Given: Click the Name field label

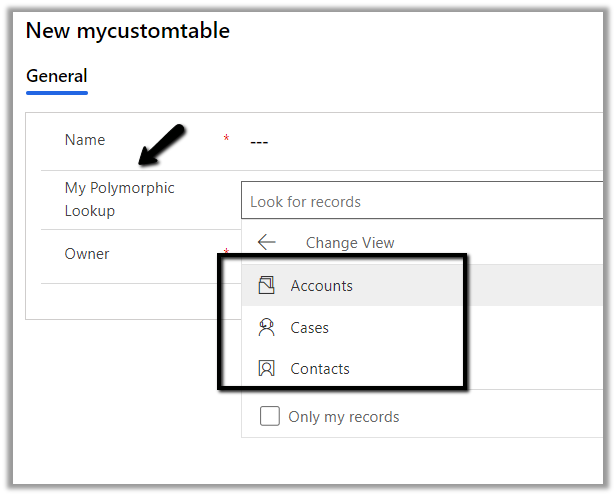Looking at the screenshot, I should (85, 140).
